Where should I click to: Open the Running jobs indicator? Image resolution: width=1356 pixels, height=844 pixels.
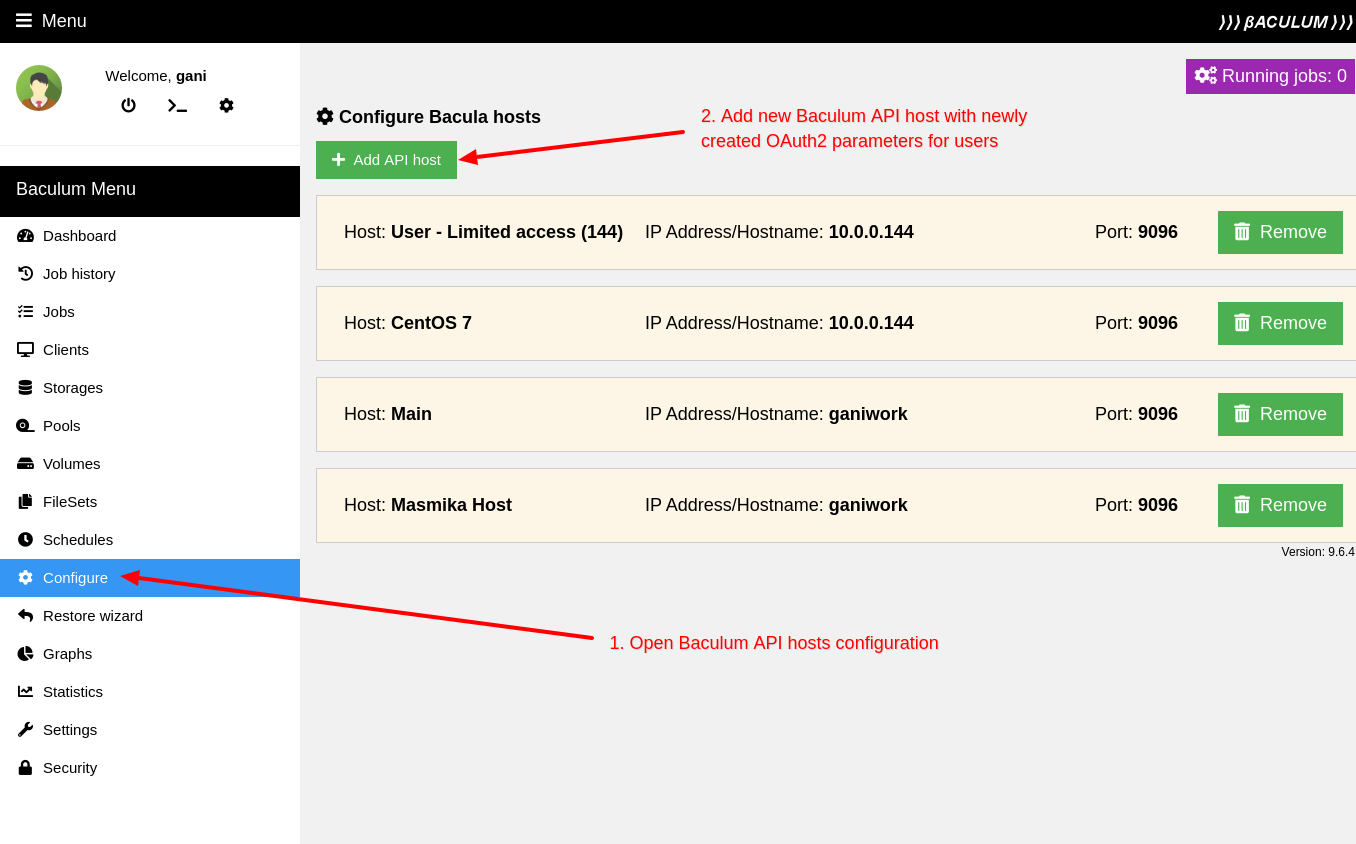coord(1270,76)
